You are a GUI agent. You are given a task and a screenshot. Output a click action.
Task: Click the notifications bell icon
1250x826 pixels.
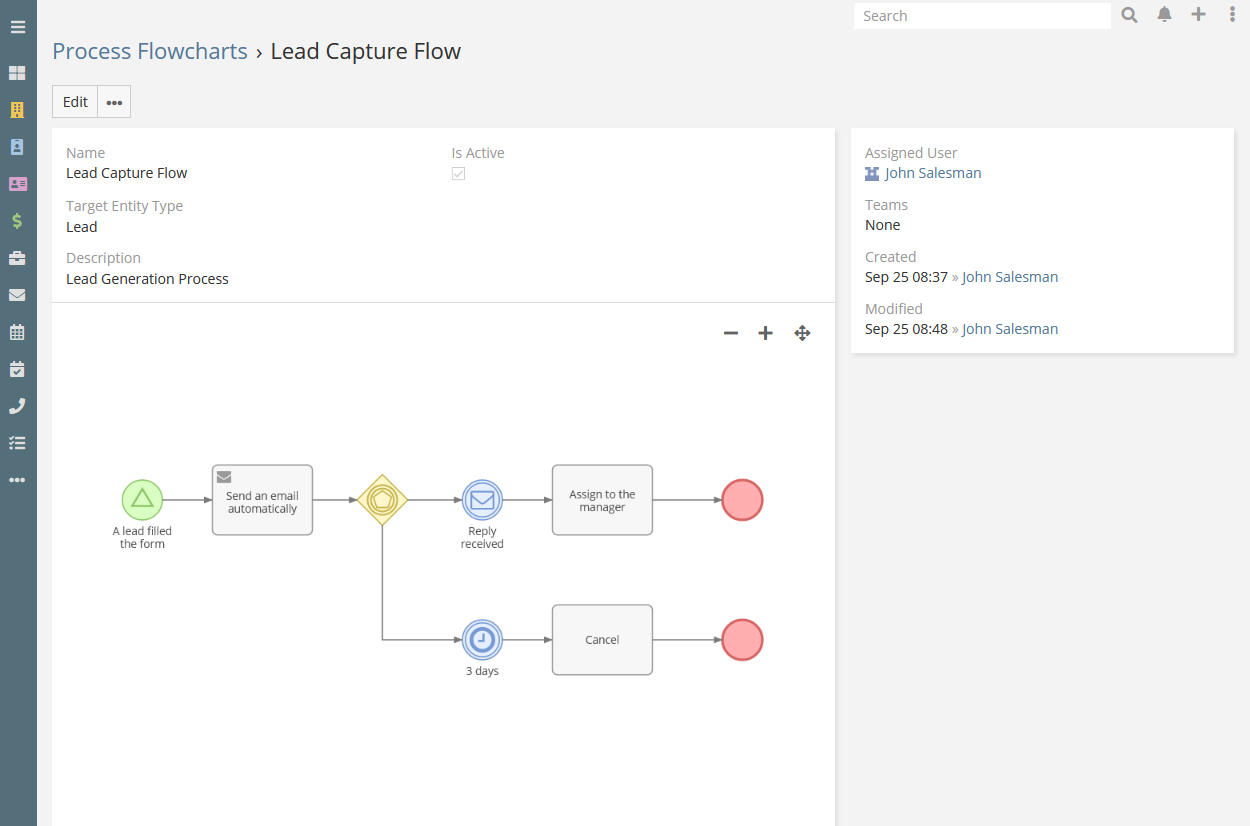1164,15
